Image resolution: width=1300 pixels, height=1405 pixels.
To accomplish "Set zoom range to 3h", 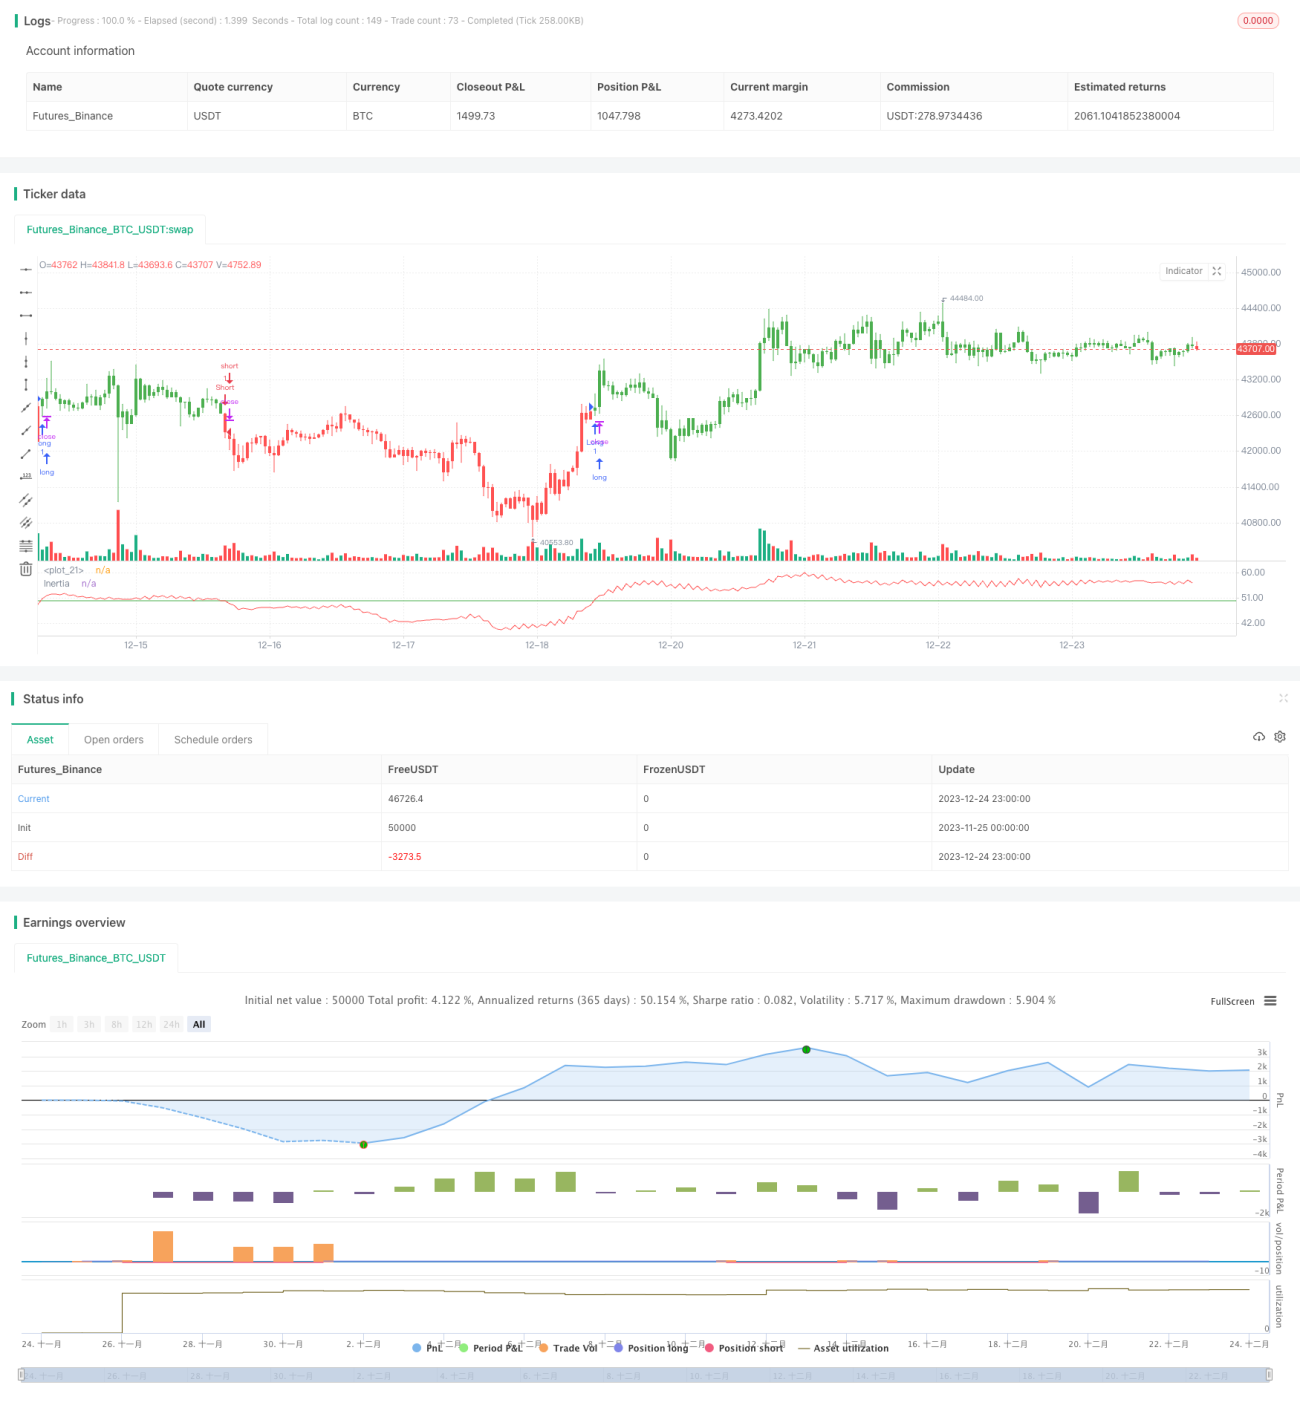I will 89,1024.
